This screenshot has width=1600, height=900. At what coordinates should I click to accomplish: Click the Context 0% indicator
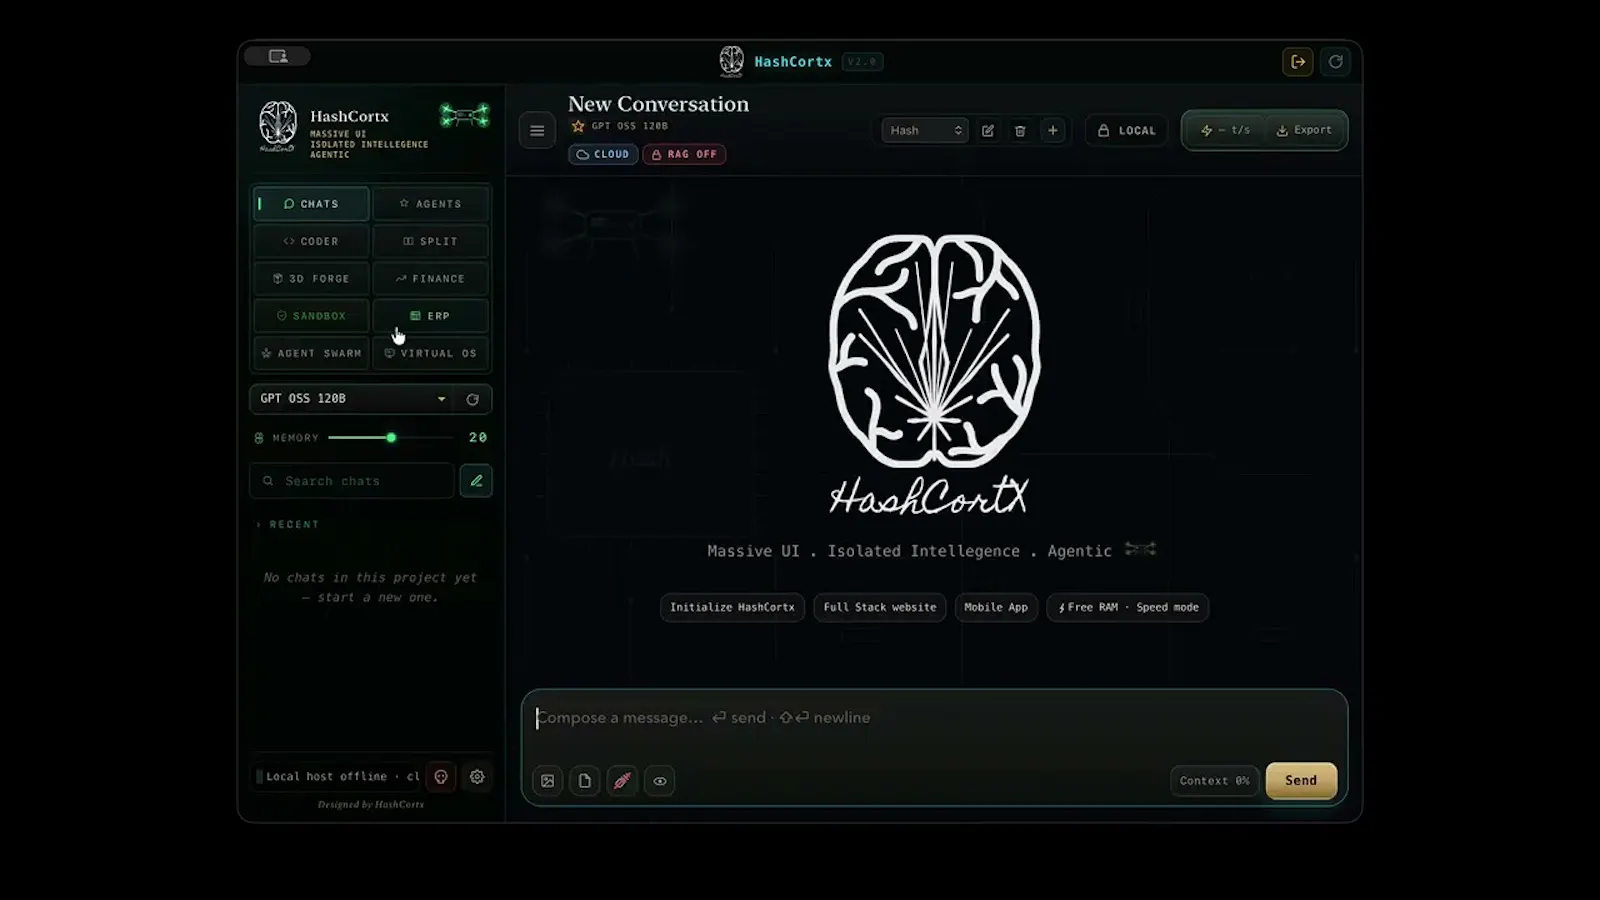[1215, 781]
